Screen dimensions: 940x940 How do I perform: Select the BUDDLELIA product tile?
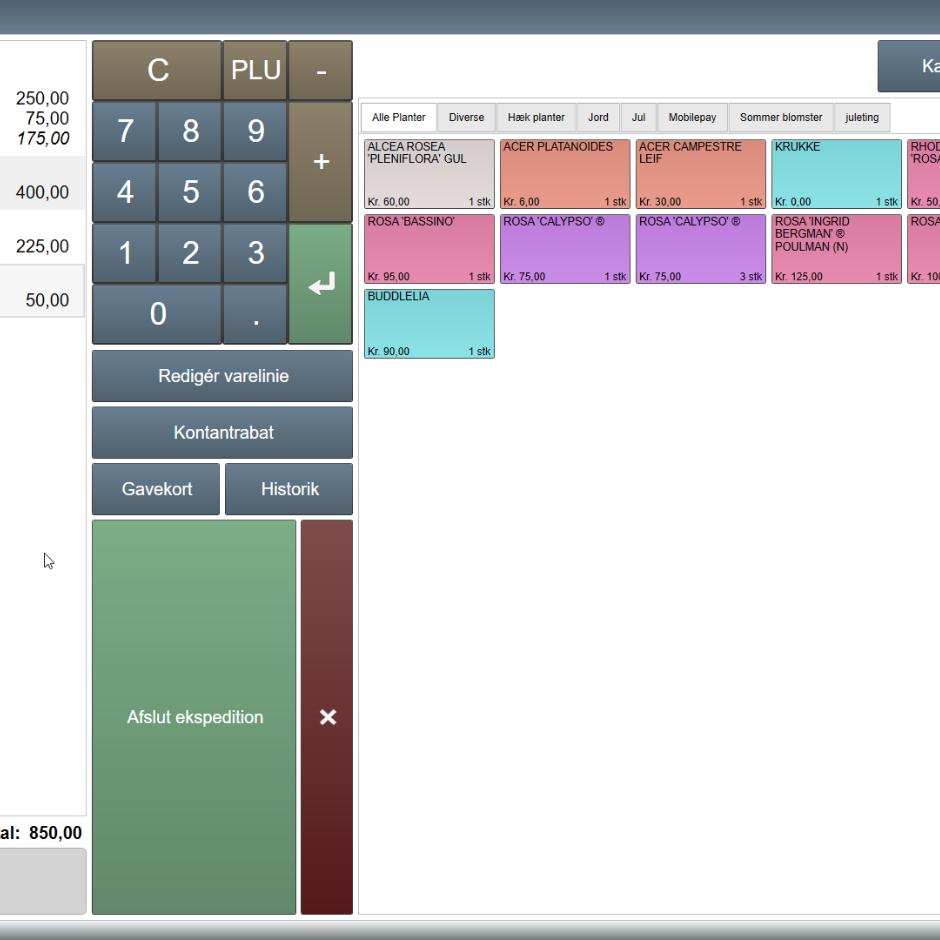pos(428,322)
